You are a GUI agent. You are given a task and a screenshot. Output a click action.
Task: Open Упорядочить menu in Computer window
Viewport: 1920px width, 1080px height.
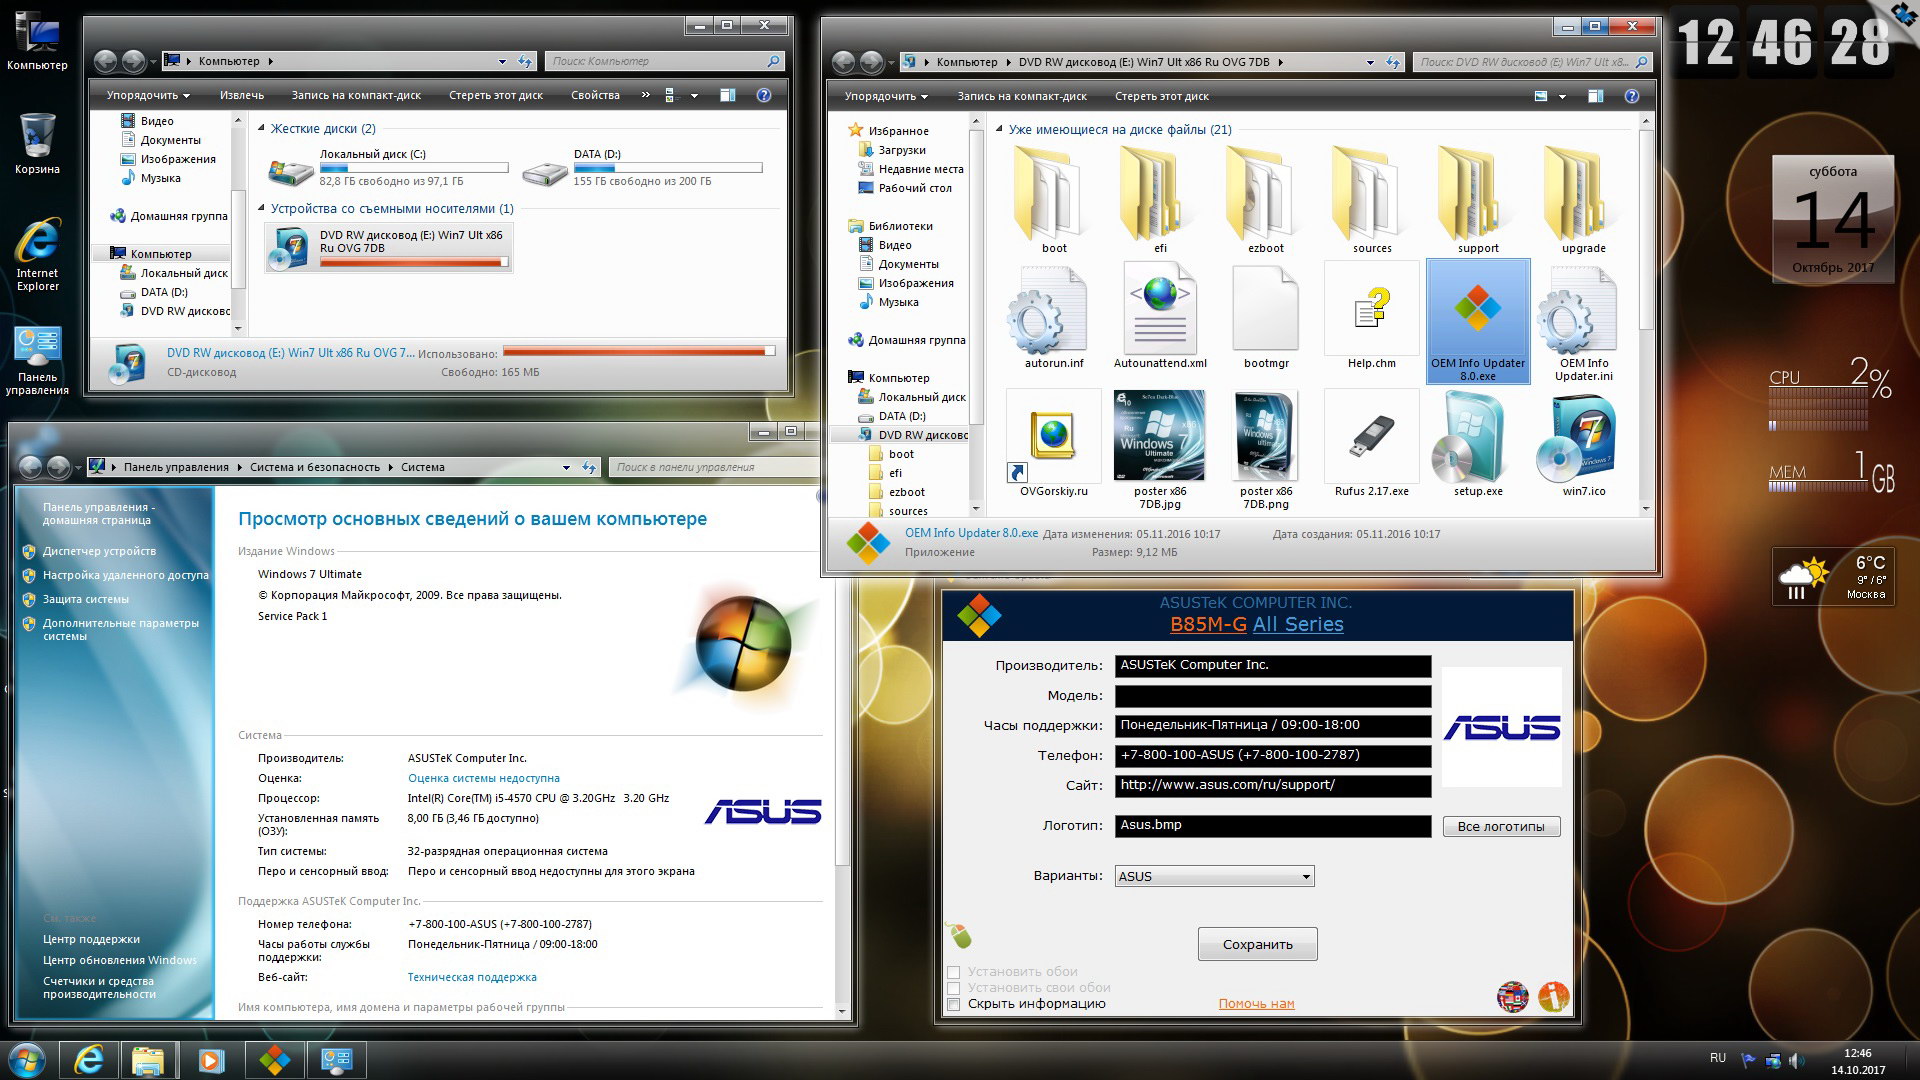click(148, 95)
